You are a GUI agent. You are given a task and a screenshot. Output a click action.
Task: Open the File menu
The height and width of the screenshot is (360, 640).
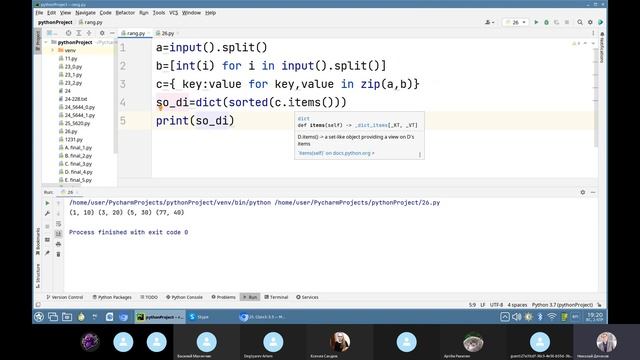coord(39,13)
